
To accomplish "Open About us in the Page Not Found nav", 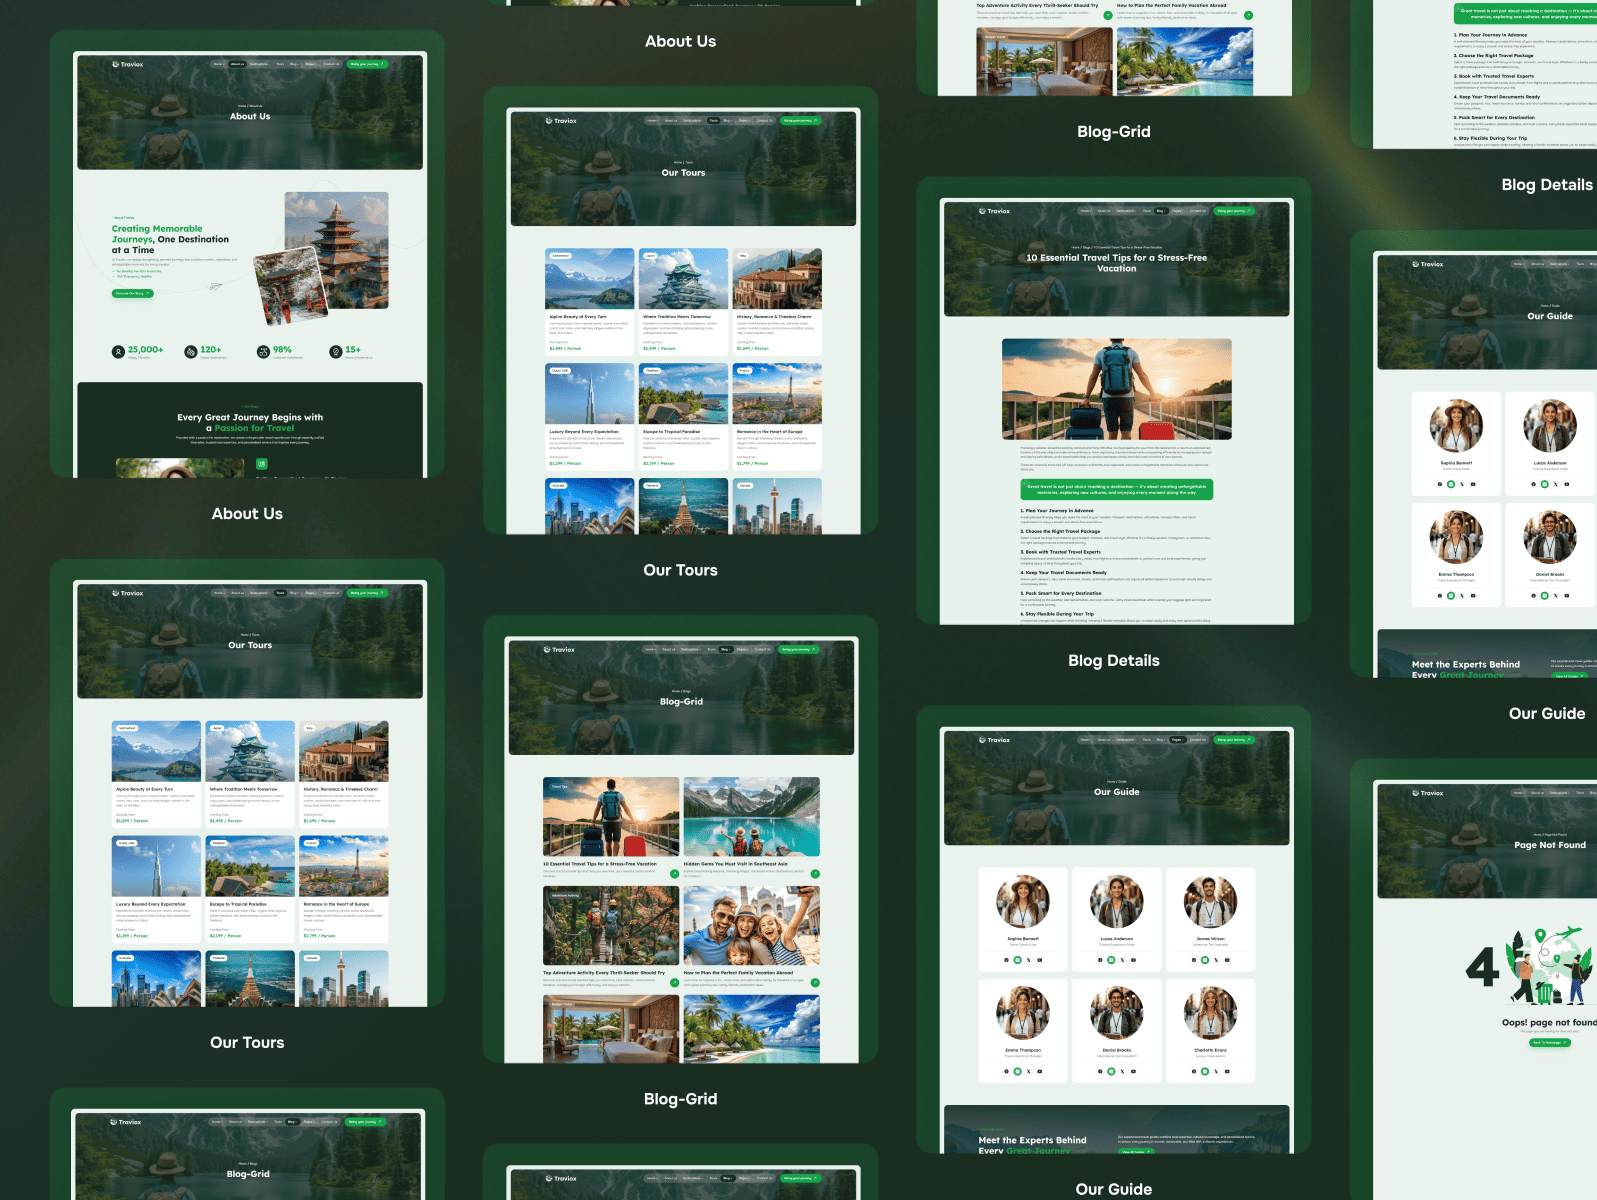I will (1537, 793).
